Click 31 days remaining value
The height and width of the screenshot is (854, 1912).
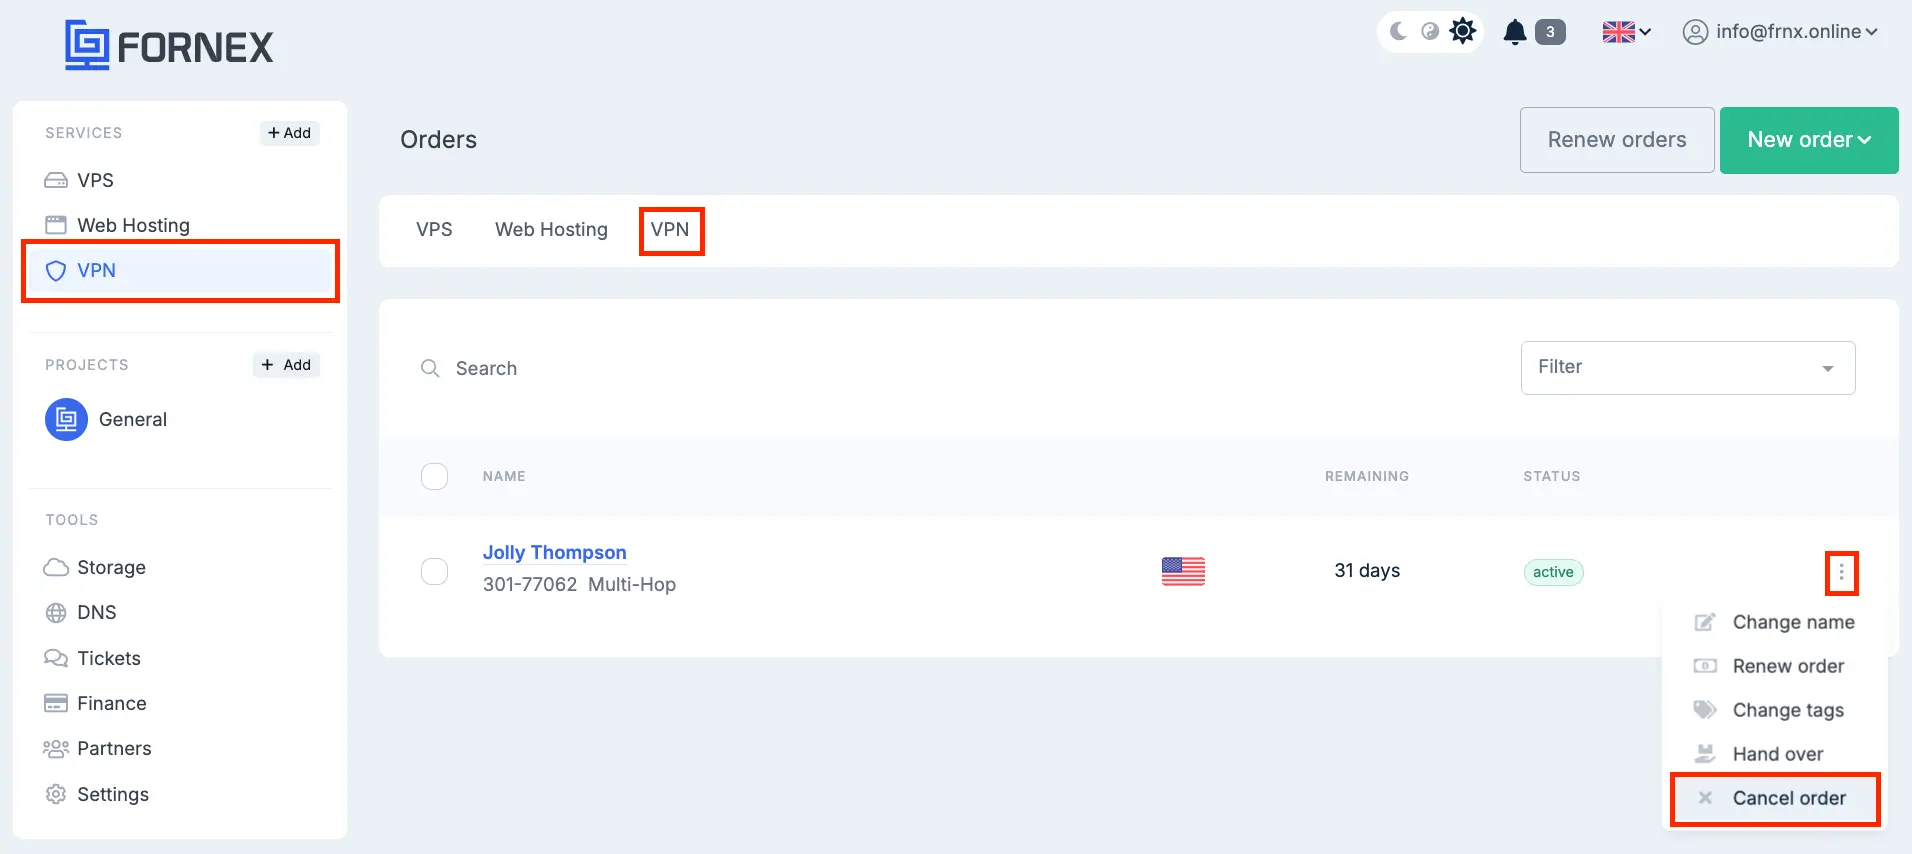[x=1367, y=571]
